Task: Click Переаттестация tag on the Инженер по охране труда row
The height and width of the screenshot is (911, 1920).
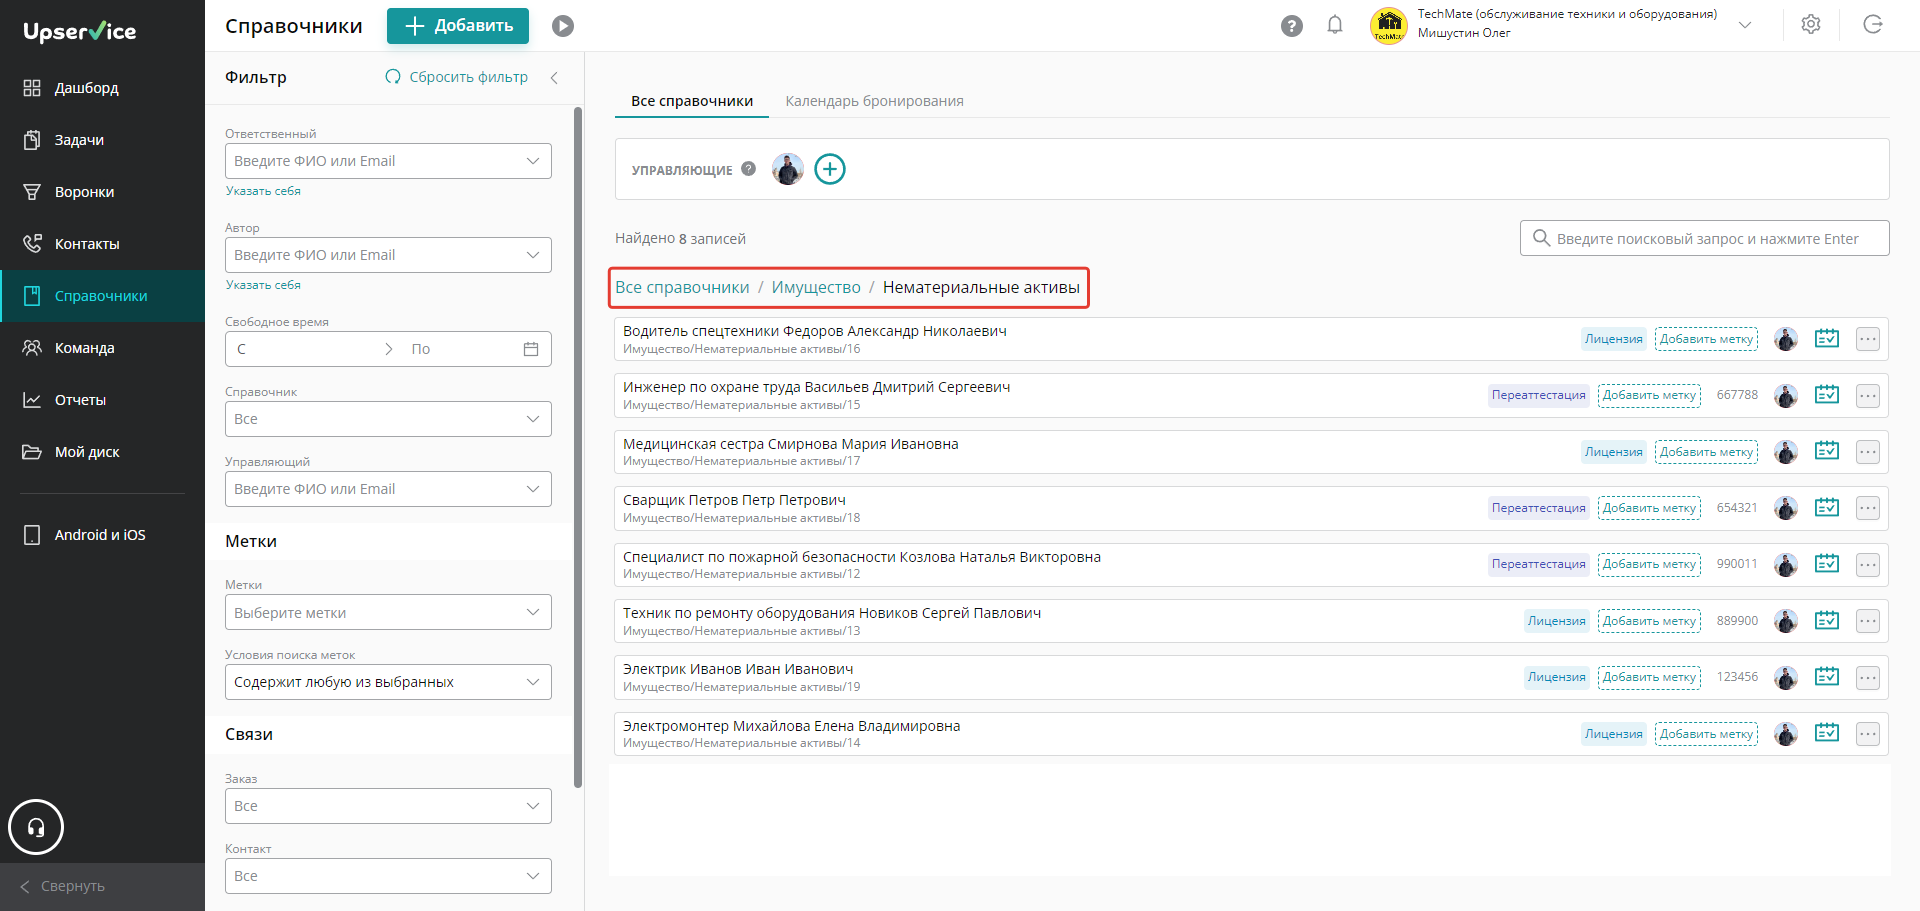Action: click(1538, 395)
